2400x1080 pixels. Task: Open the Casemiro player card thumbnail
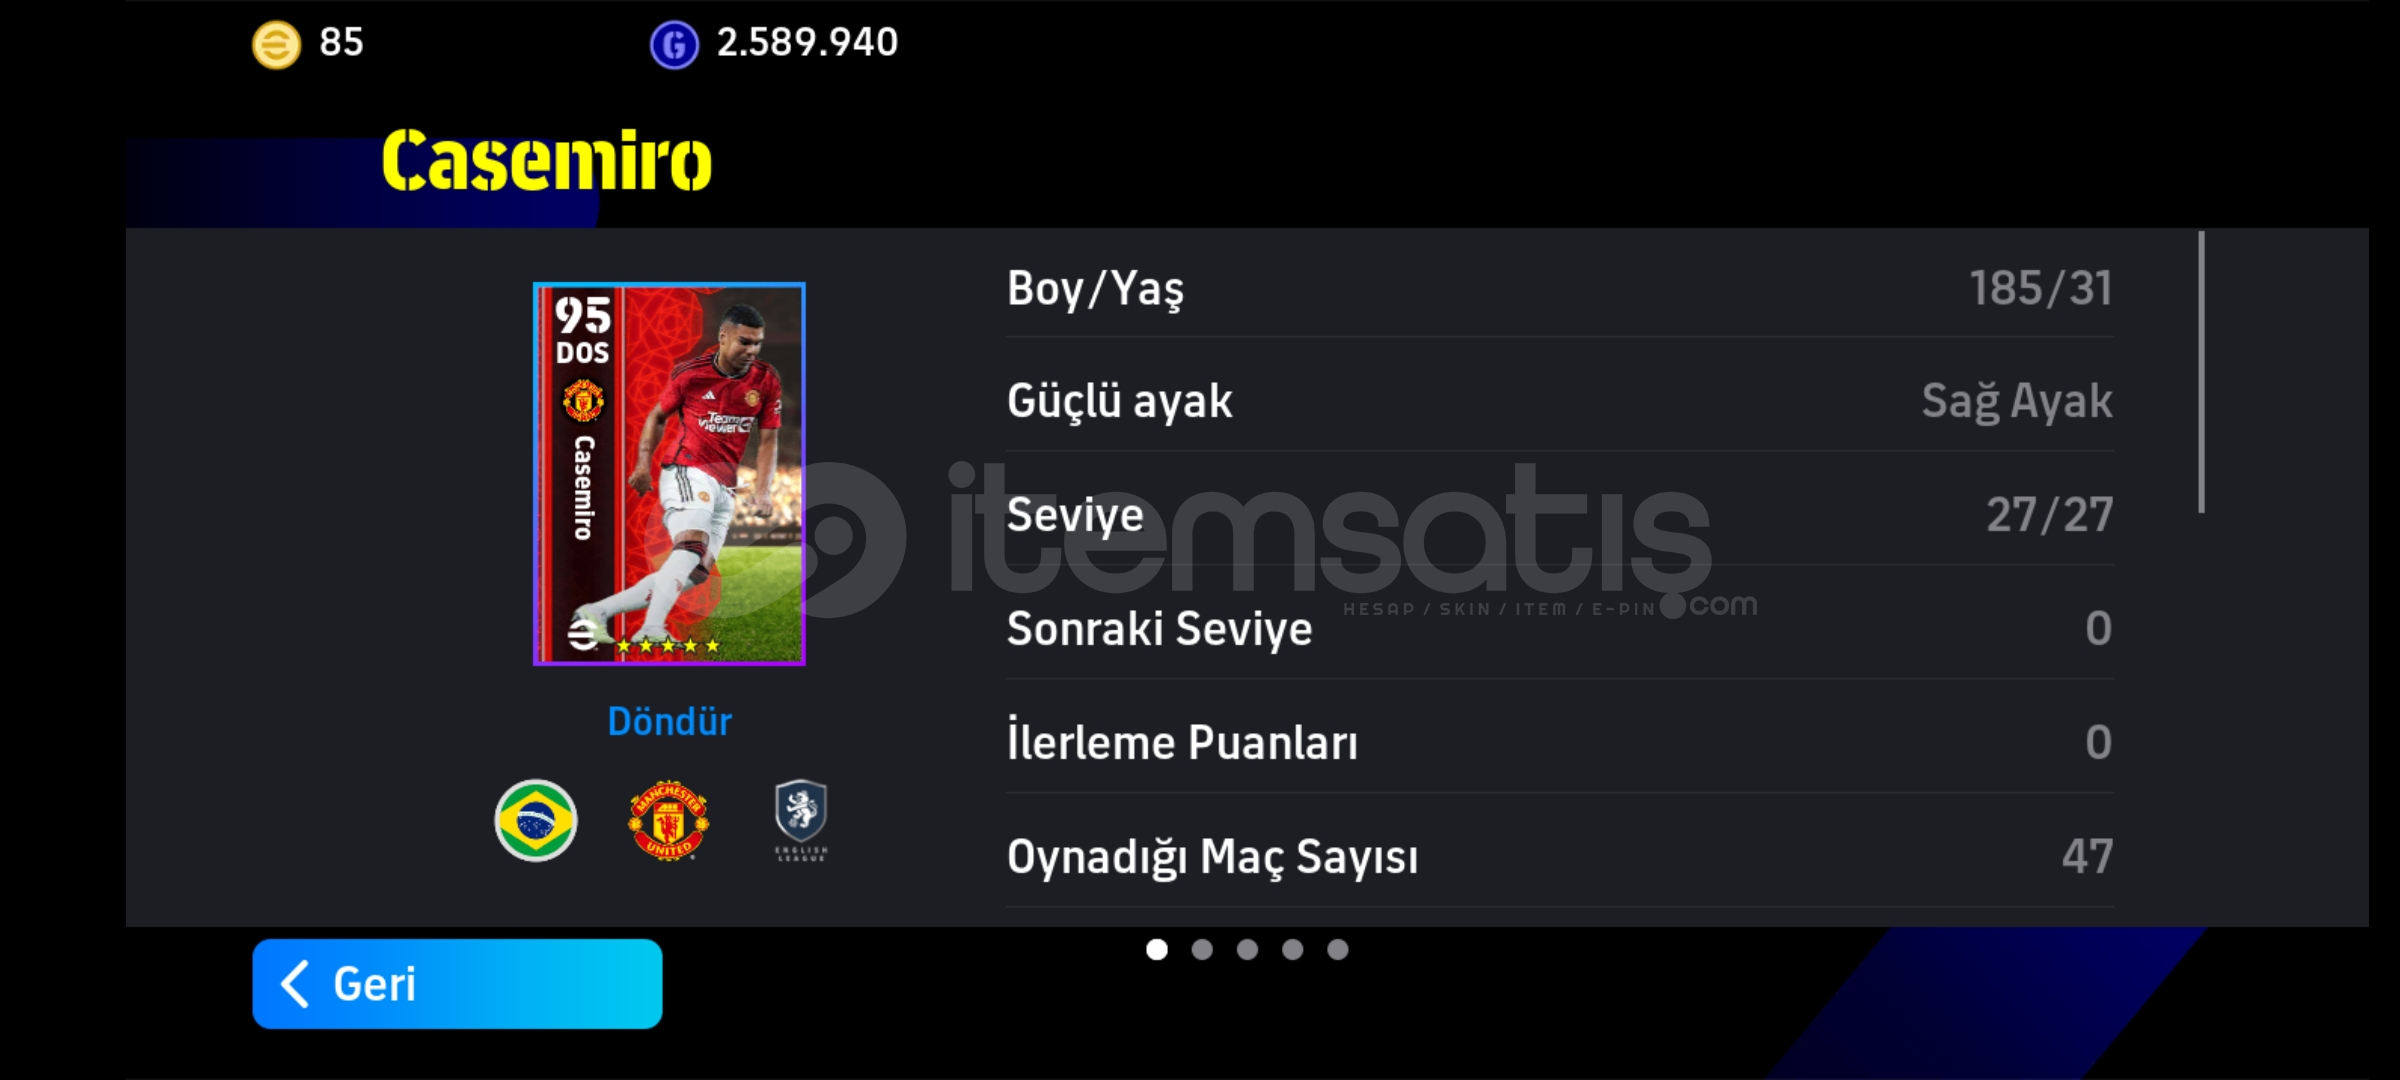(x=669, y=474)
